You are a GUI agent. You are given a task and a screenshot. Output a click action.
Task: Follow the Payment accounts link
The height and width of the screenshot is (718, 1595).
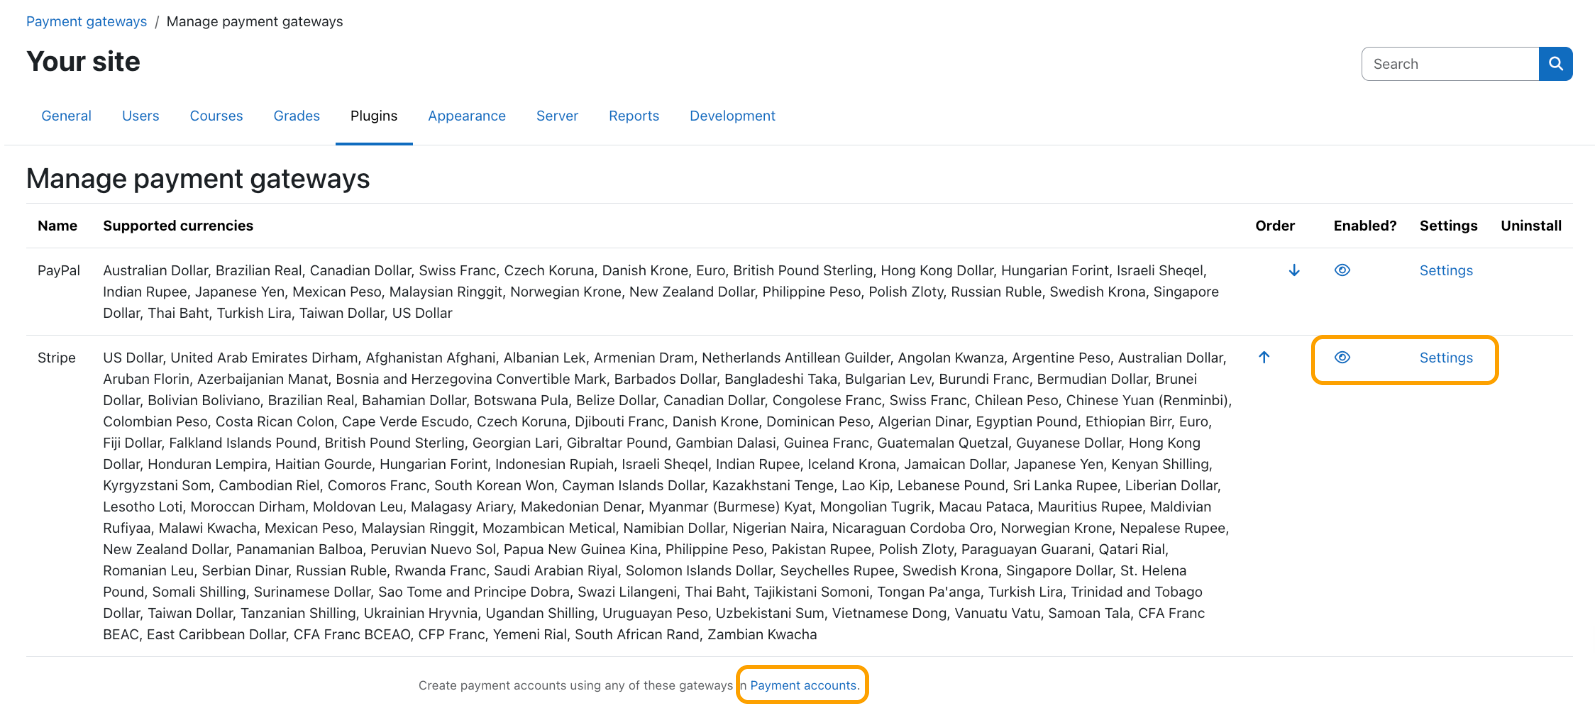(804, 685)
